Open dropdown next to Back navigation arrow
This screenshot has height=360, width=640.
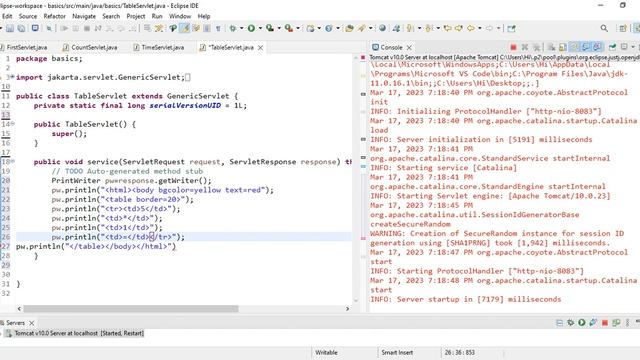[x=480, y=28]
